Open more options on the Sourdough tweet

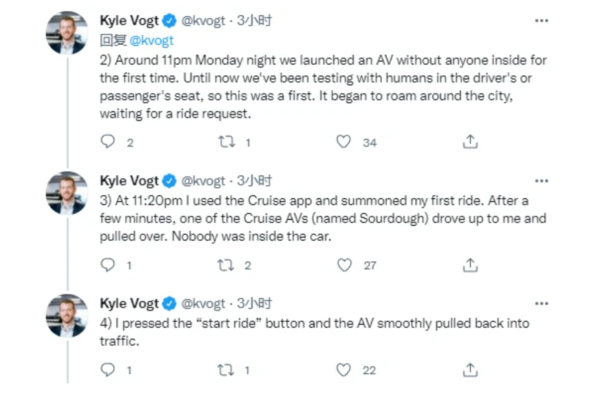(541, 181)
